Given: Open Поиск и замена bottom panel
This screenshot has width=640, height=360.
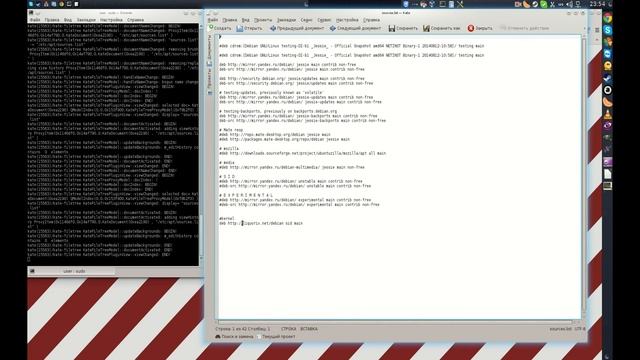Looking at the screenshot, I should coord(234,337).
